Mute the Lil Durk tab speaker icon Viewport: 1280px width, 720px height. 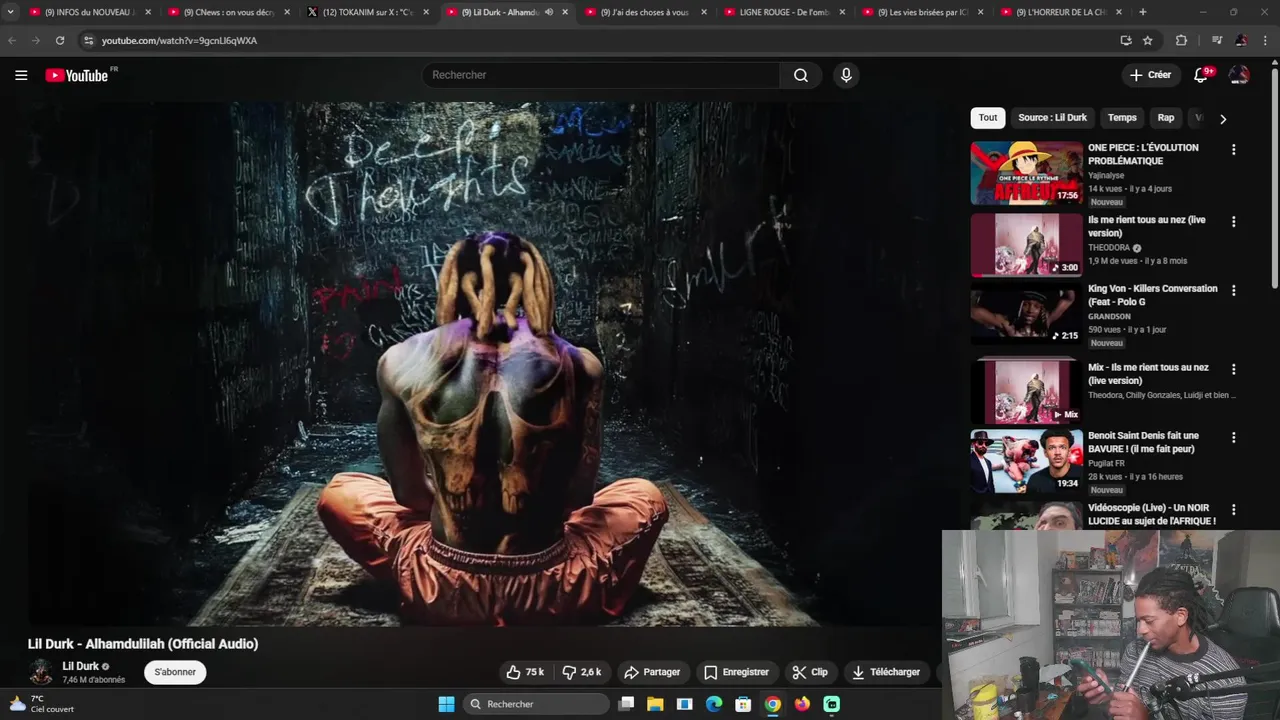point(549,12)
